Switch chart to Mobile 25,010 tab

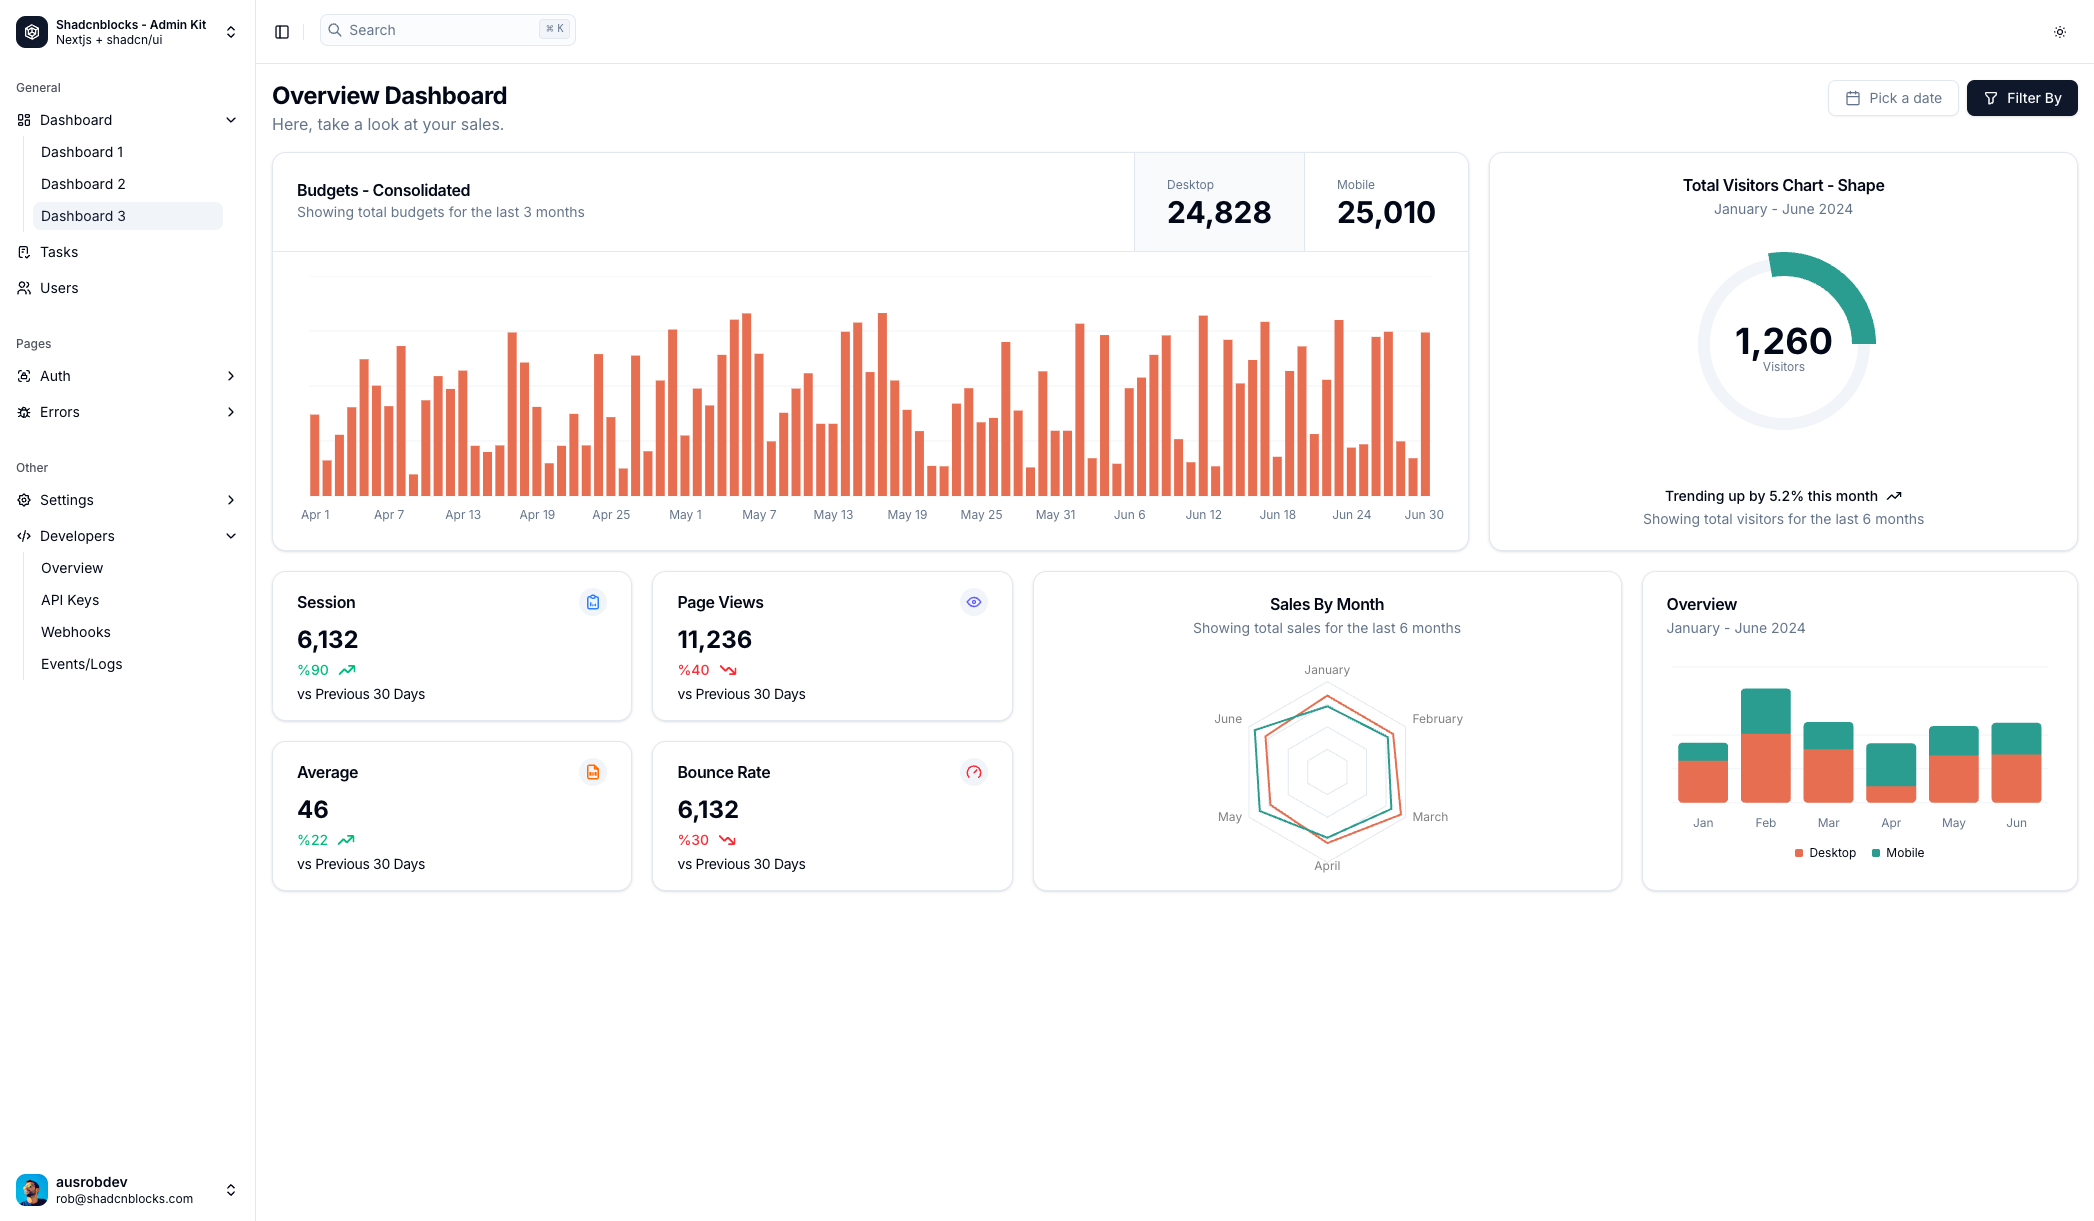1386,202
